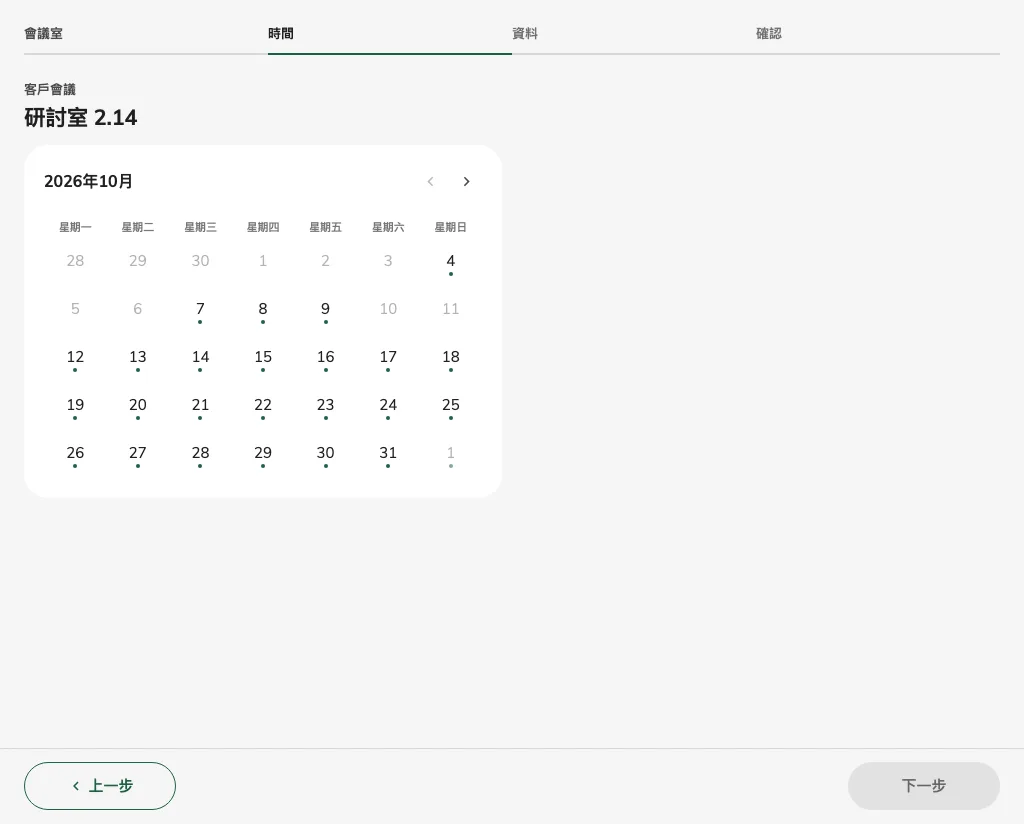The image size is (1024, 824).
Task: Select October 21 in the calendar
Action: click(200, 405)
